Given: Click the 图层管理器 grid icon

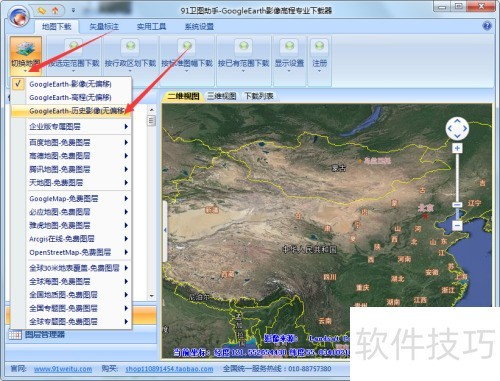Looking at the screenshot, I should 15,334.
